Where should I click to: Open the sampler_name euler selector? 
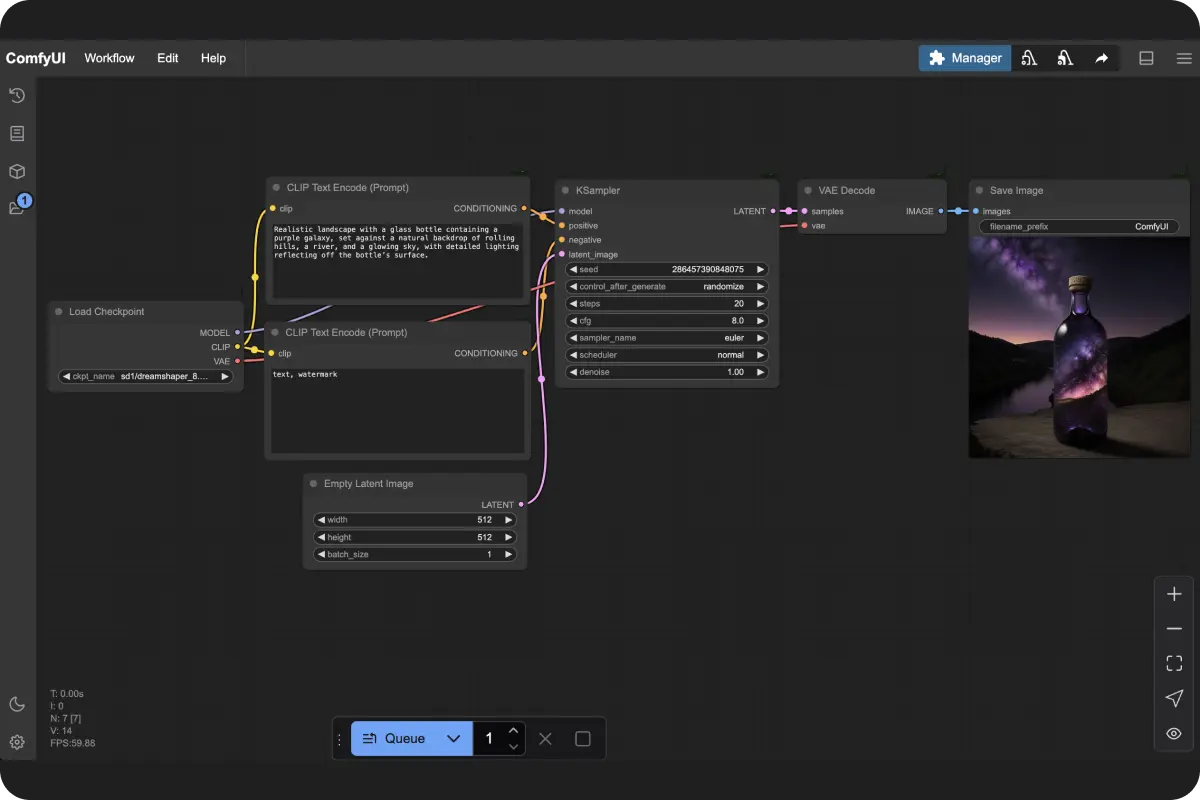[x=665, y=337]
